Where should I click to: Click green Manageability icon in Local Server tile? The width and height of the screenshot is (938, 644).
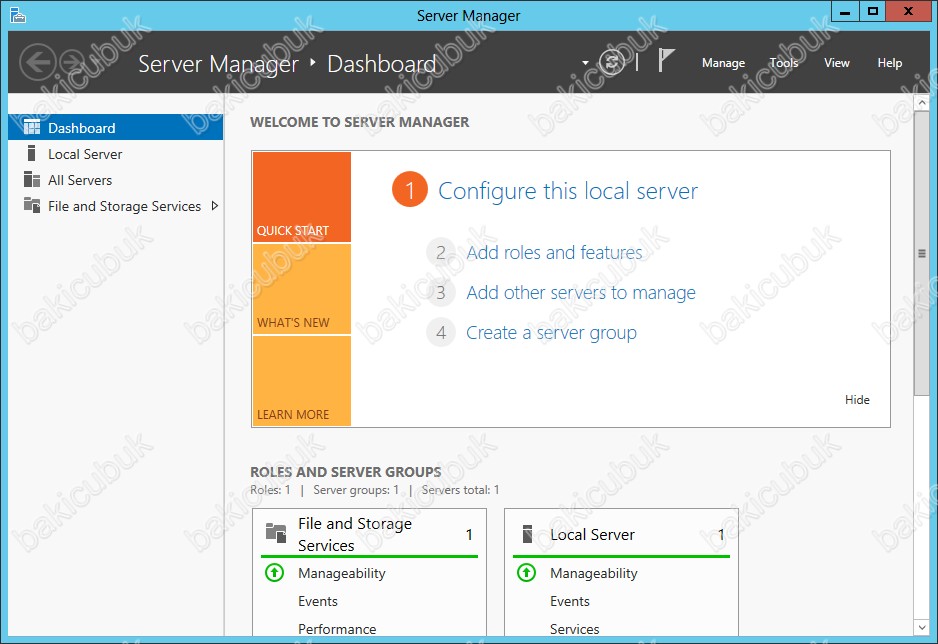[x=526, y=573]
